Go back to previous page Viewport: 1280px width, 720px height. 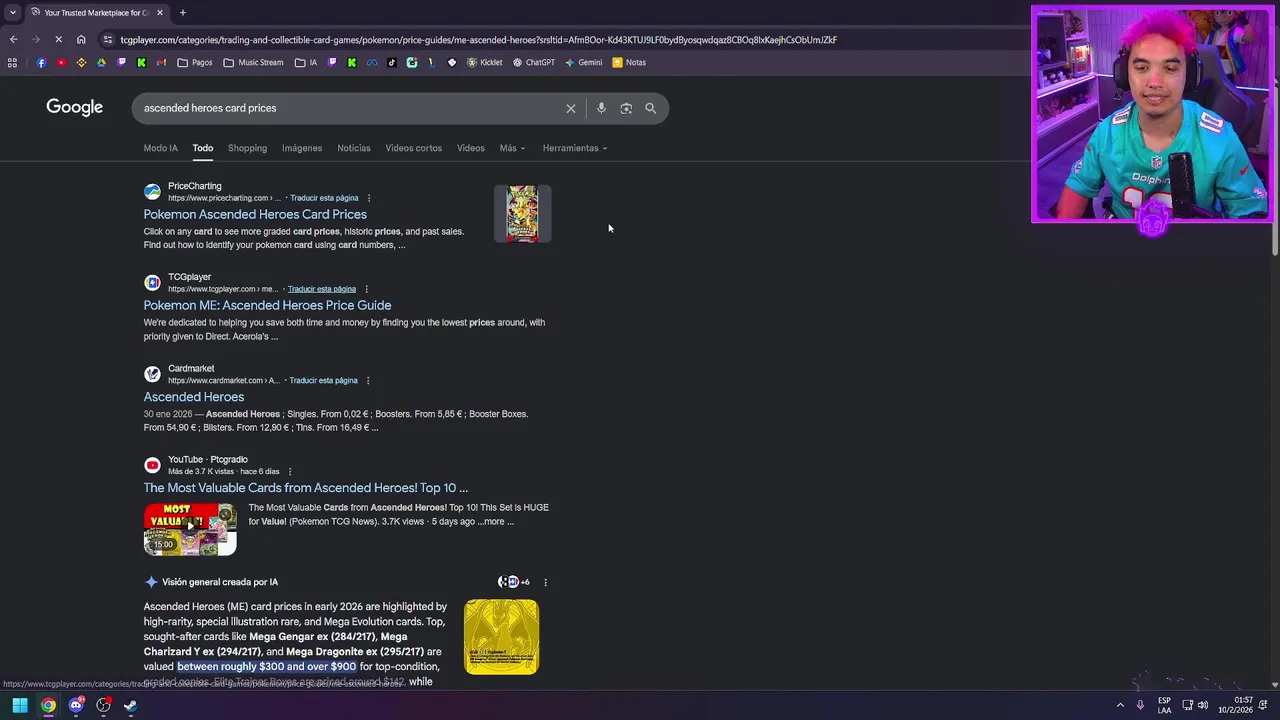pyautogui.click(x=13, y=40)
